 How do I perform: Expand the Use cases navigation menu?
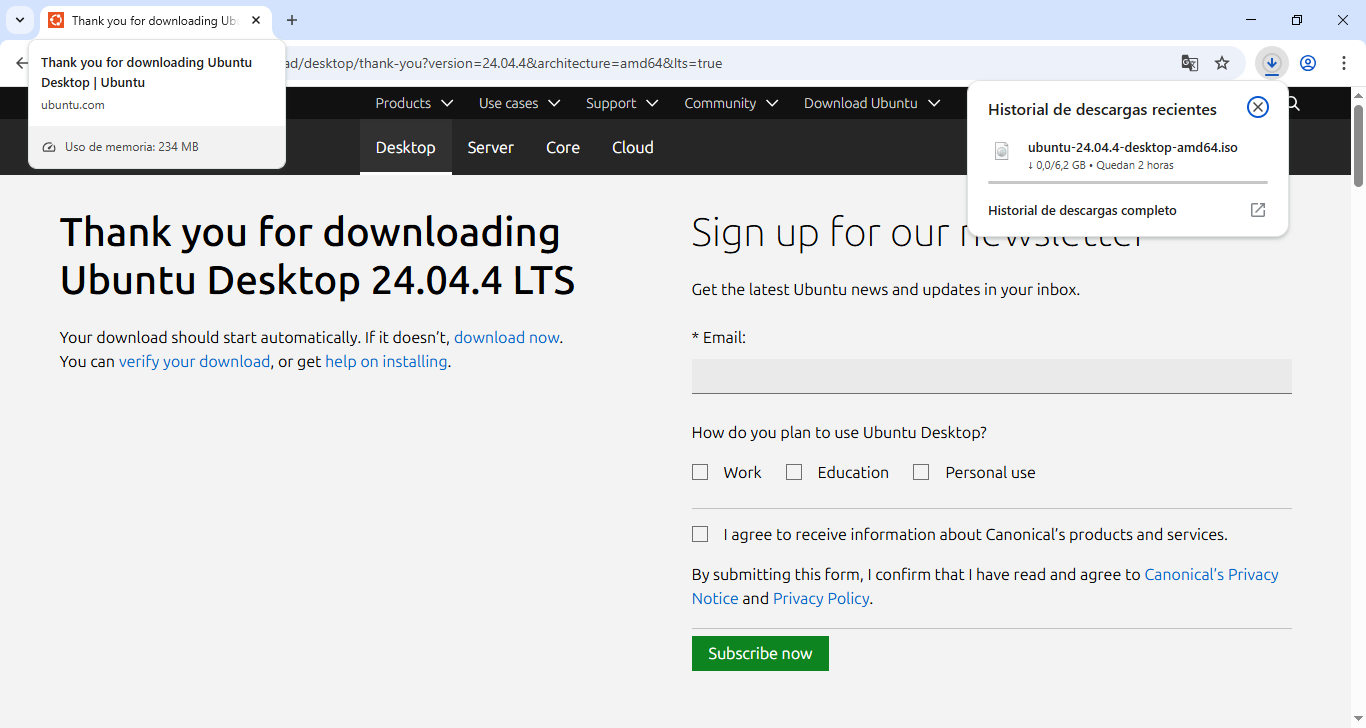point(520,103)
